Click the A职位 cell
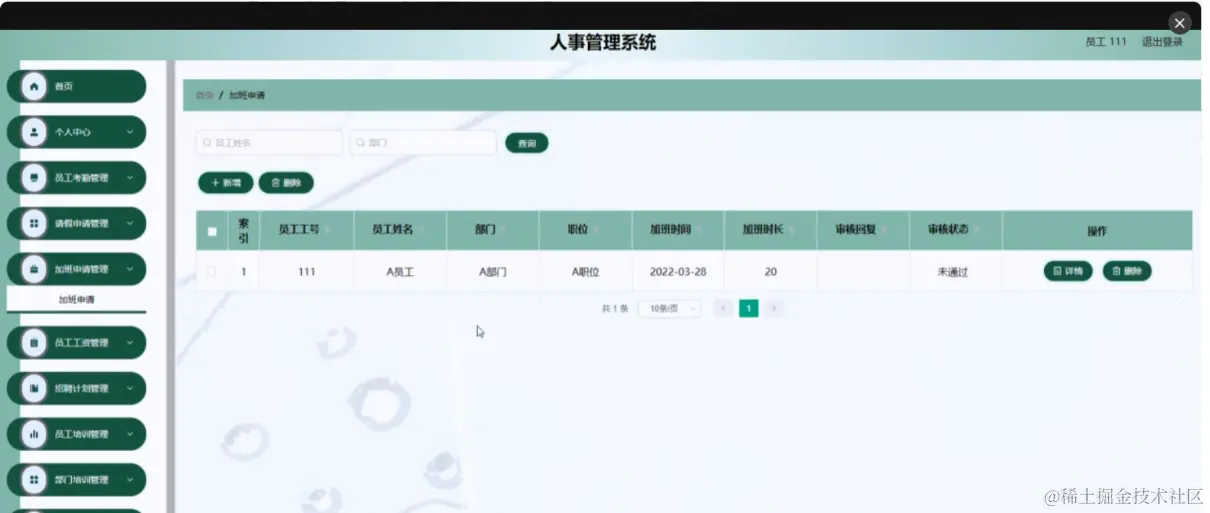Screen dimensions: 1210x513 pos(585,272)
